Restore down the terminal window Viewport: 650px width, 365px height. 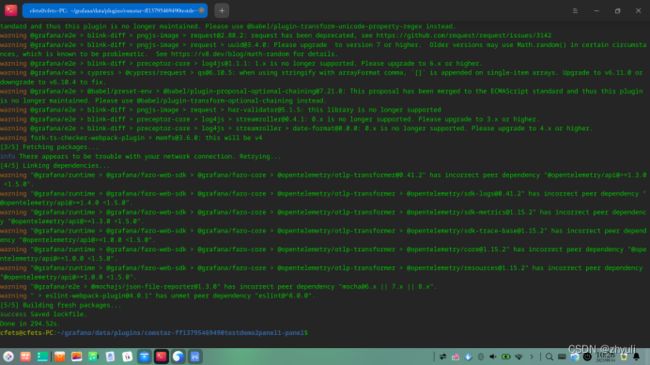[x=617, y=11]
